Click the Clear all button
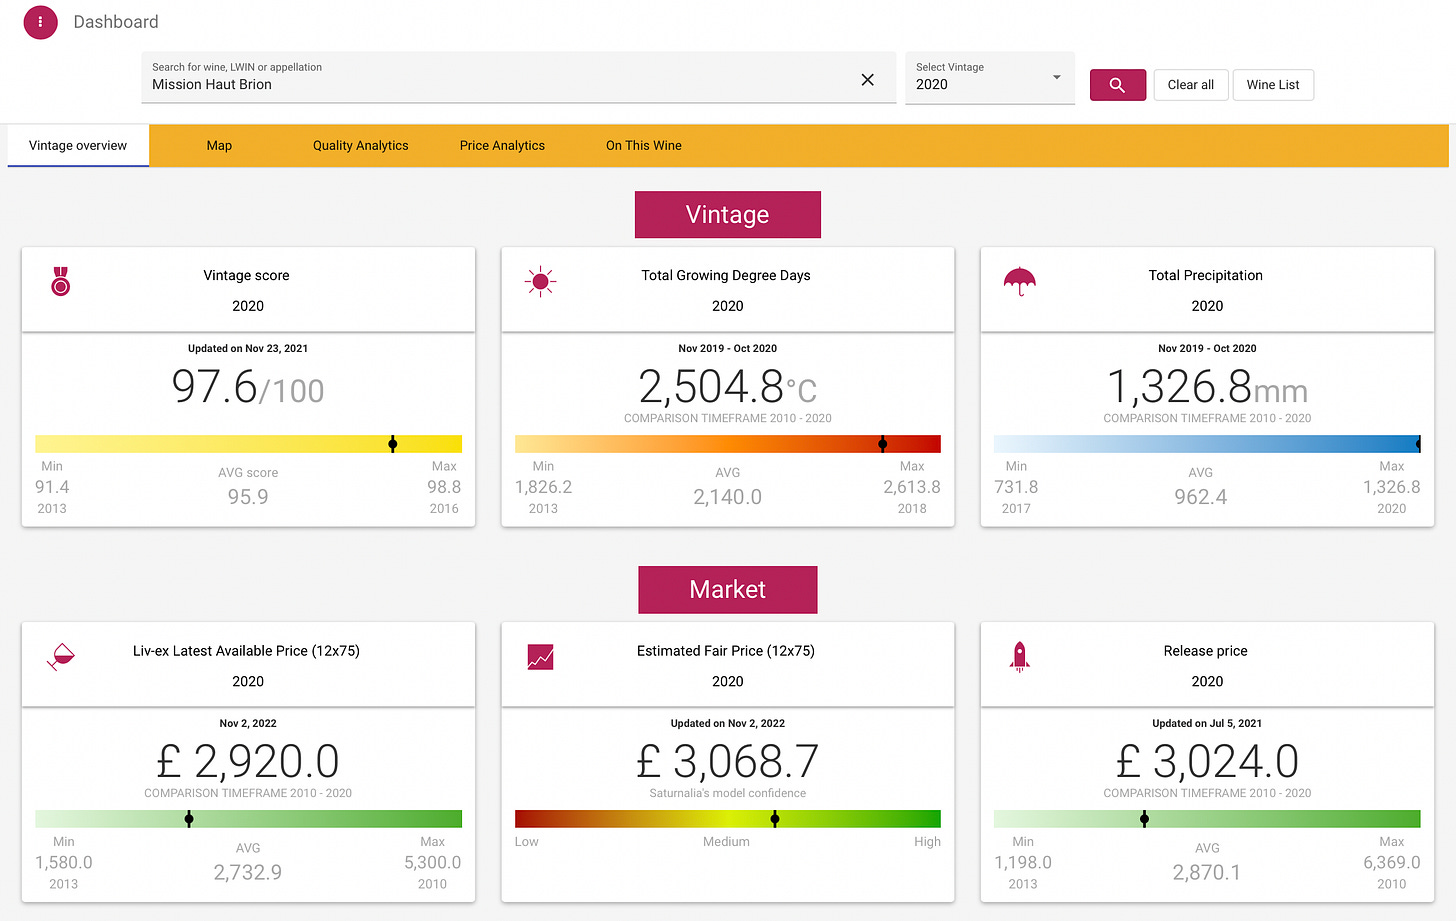The image size is (1456, 921). [1190, 85]
